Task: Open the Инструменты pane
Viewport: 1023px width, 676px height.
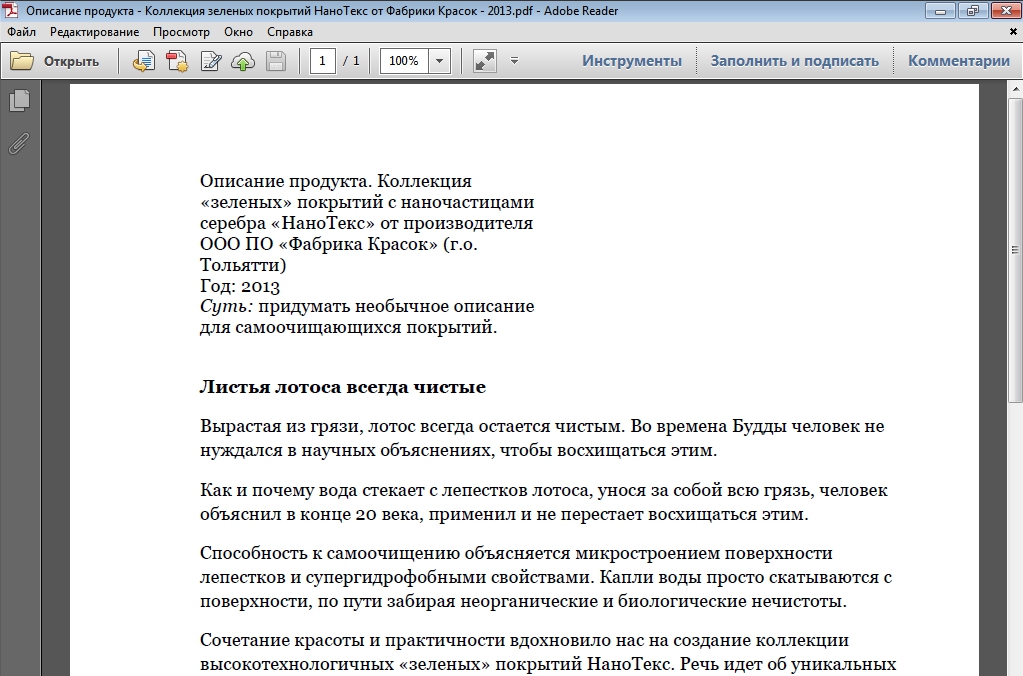Action: (x=632, y=61)
